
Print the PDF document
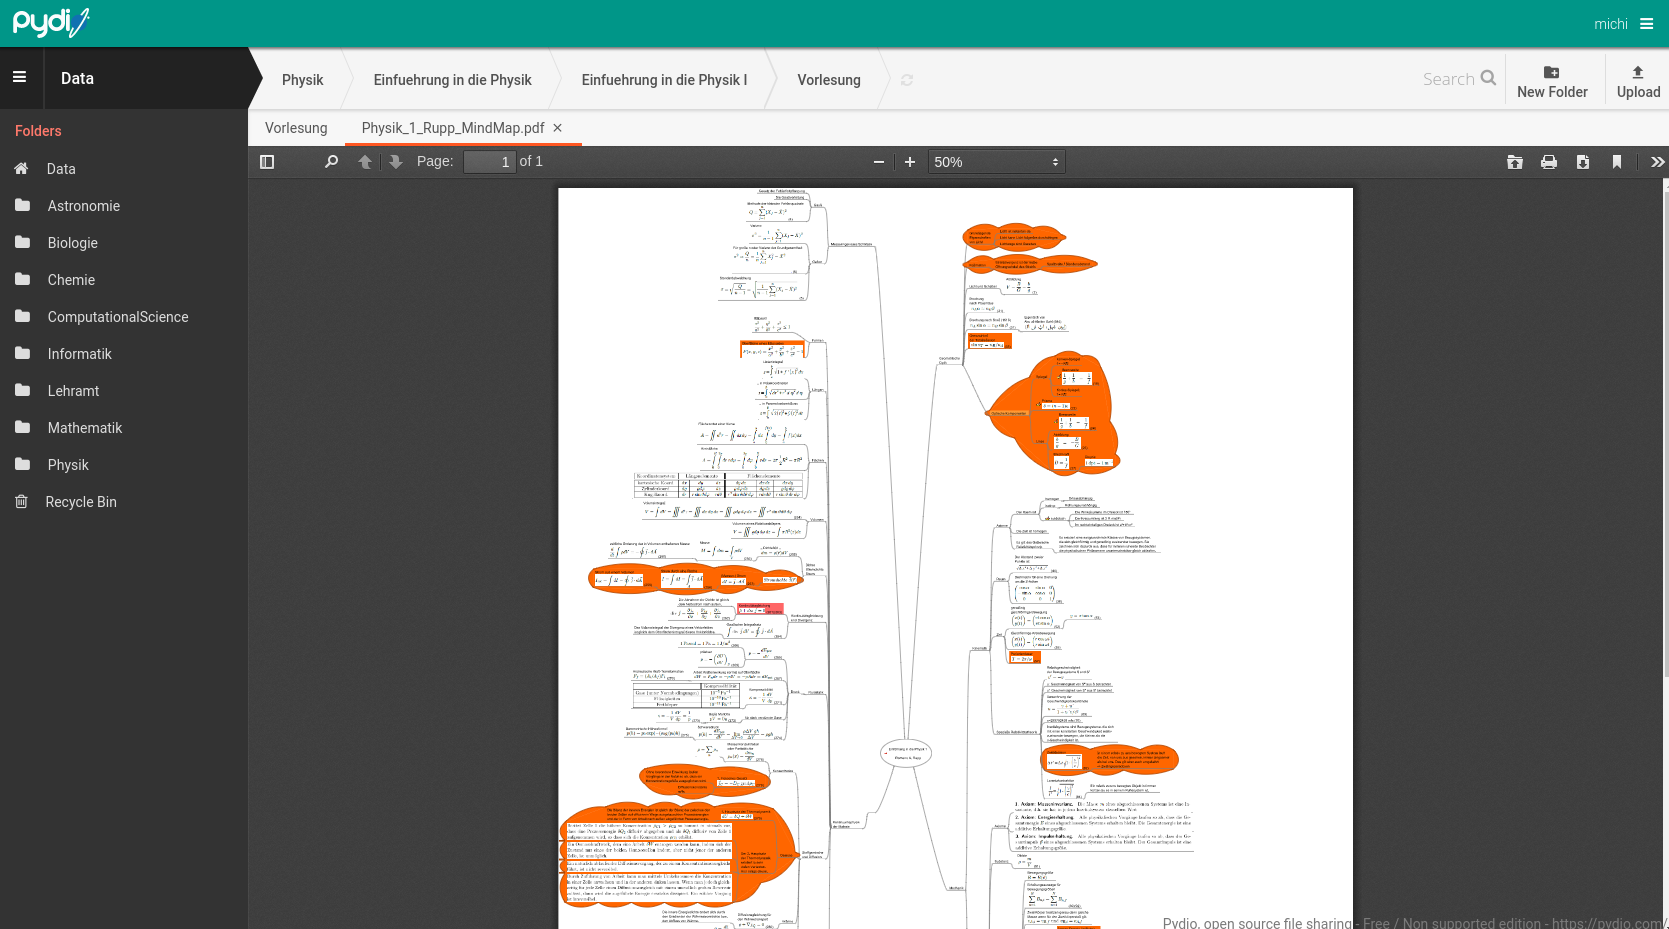(1549, 162)
